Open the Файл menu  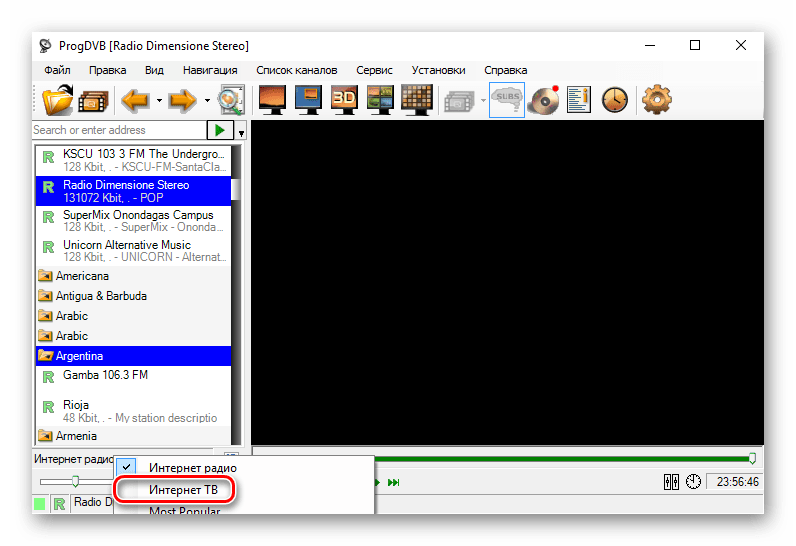(57, 70)
